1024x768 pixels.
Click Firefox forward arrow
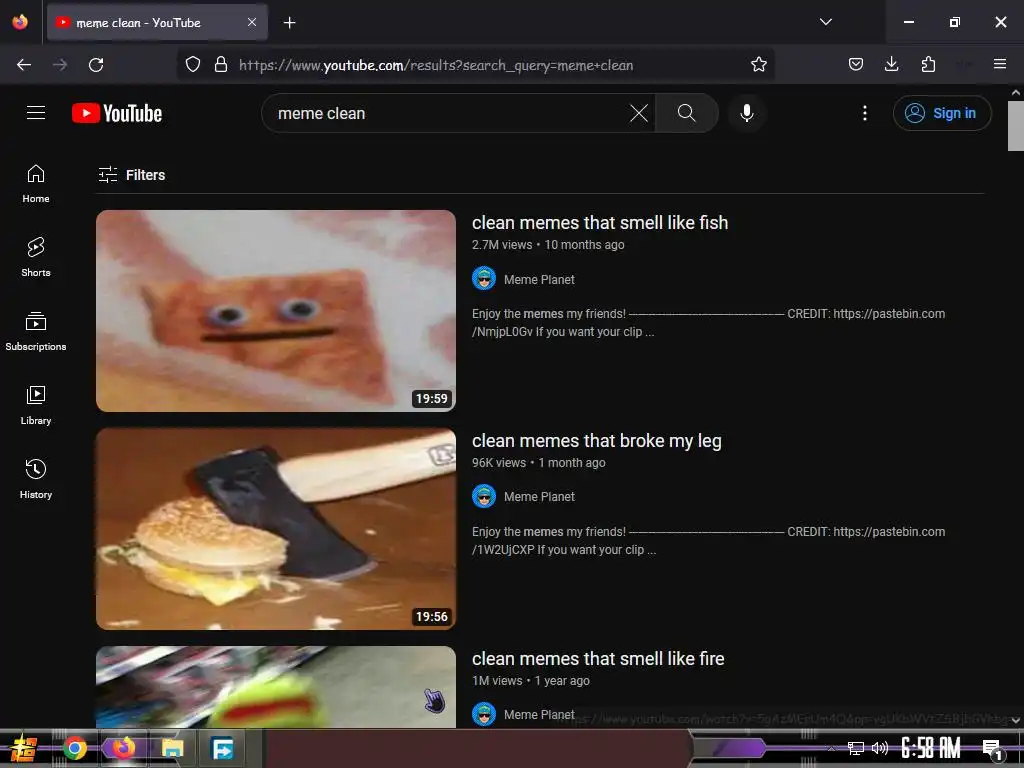[60, 65]
